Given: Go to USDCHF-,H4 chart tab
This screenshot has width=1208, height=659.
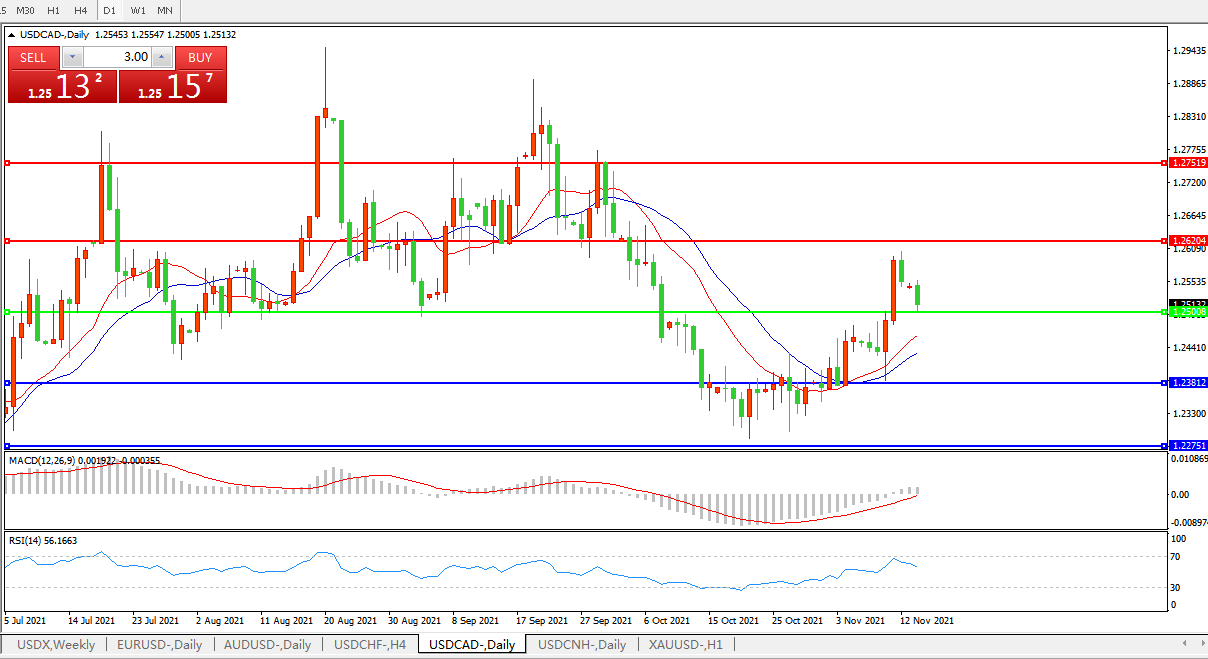Looking at the screenshot, I should point(370,645).
